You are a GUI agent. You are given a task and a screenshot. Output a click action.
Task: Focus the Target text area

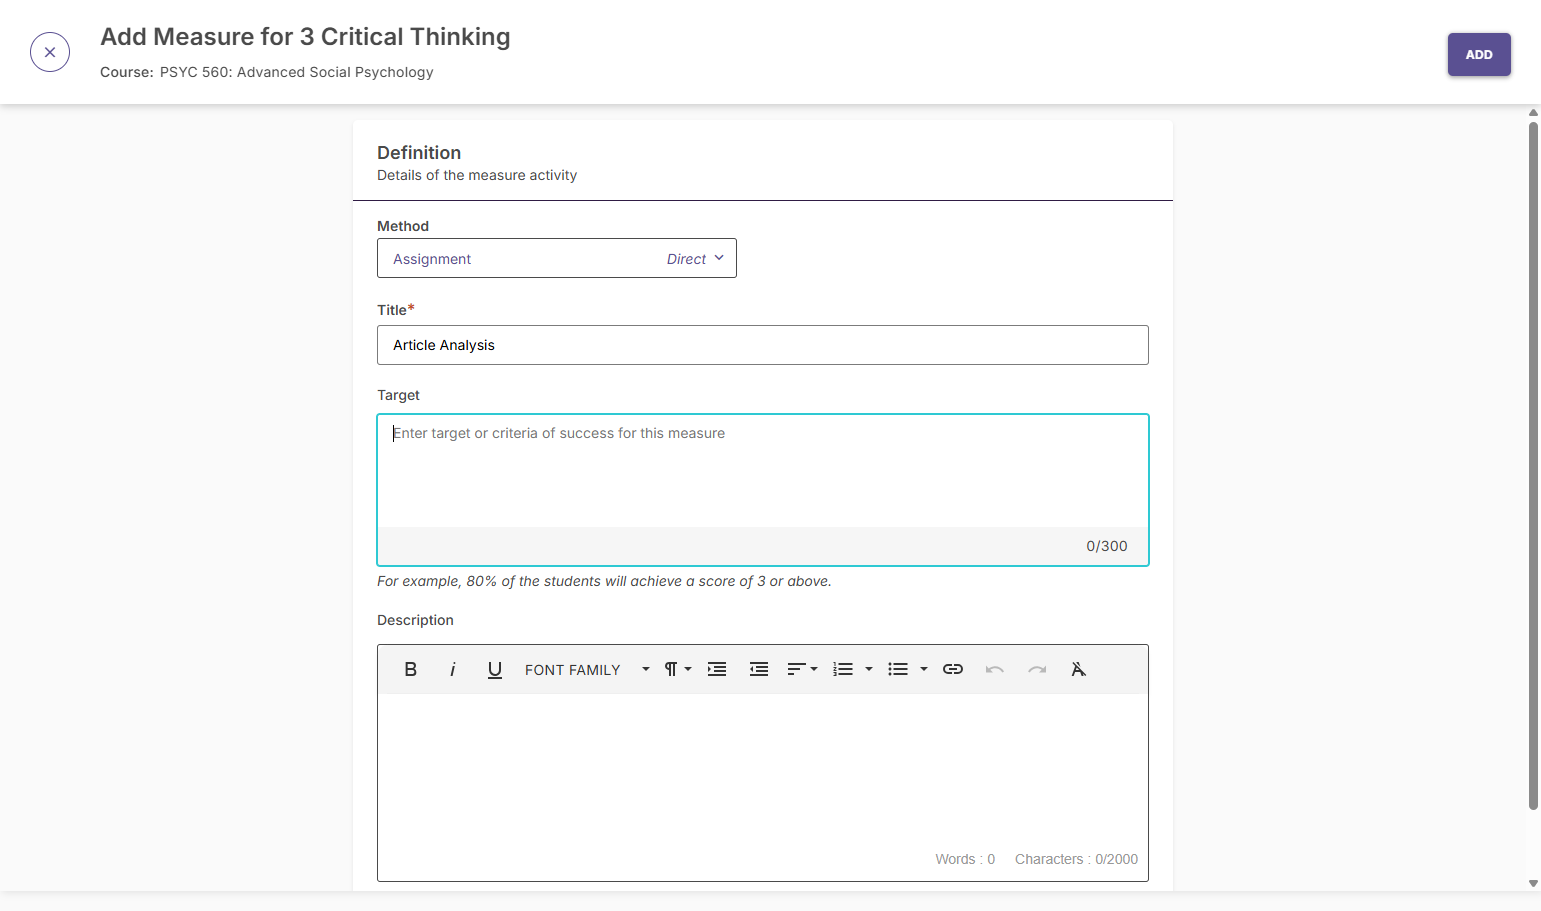pos(763,472)
